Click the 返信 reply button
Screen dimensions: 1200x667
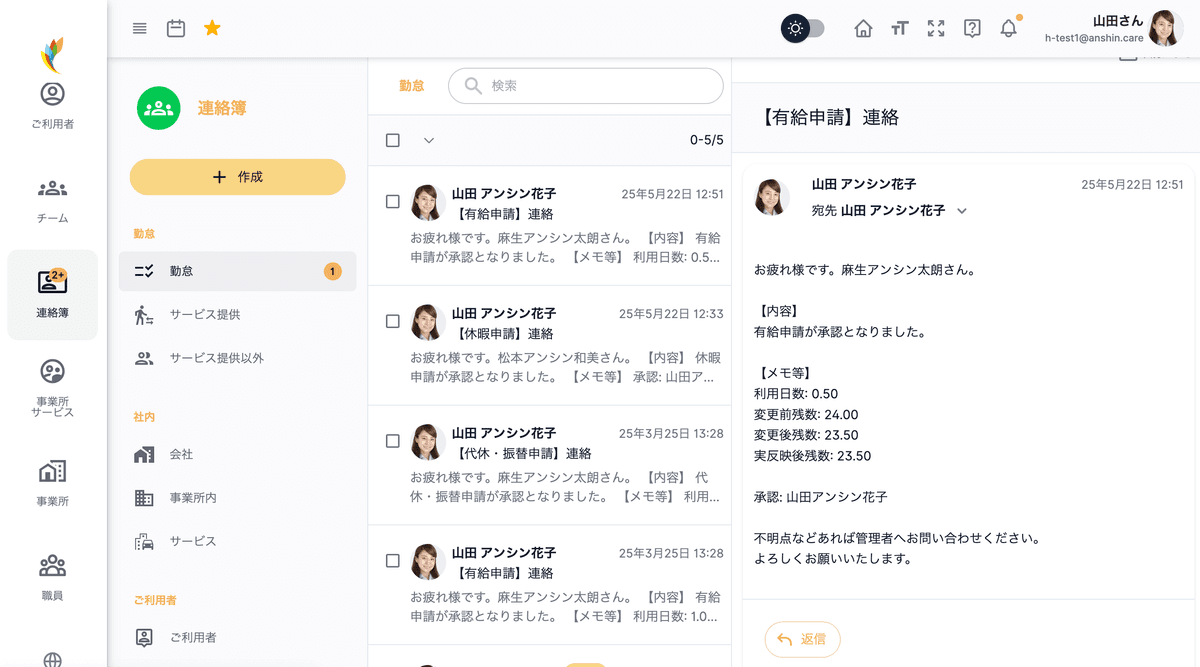[x=802, y=639]
